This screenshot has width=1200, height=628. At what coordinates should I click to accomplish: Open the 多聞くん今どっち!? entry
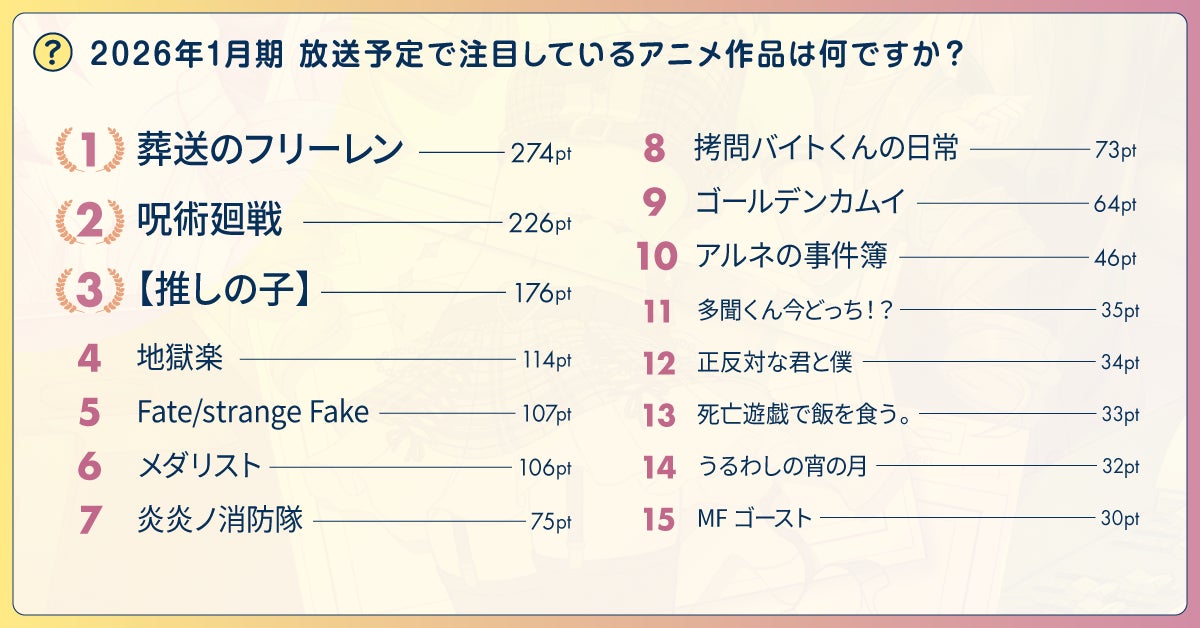coord(795,310)
